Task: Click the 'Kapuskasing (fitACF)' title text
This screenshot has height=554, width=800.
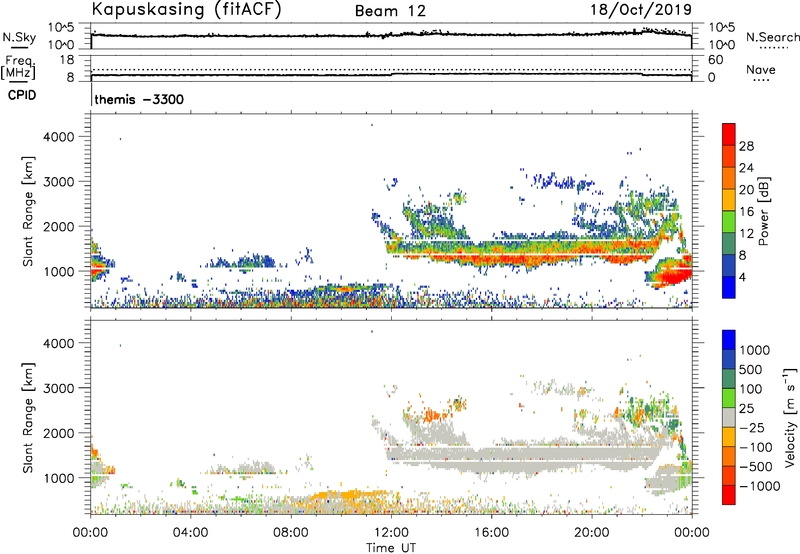Action: (x=186, y=10)
